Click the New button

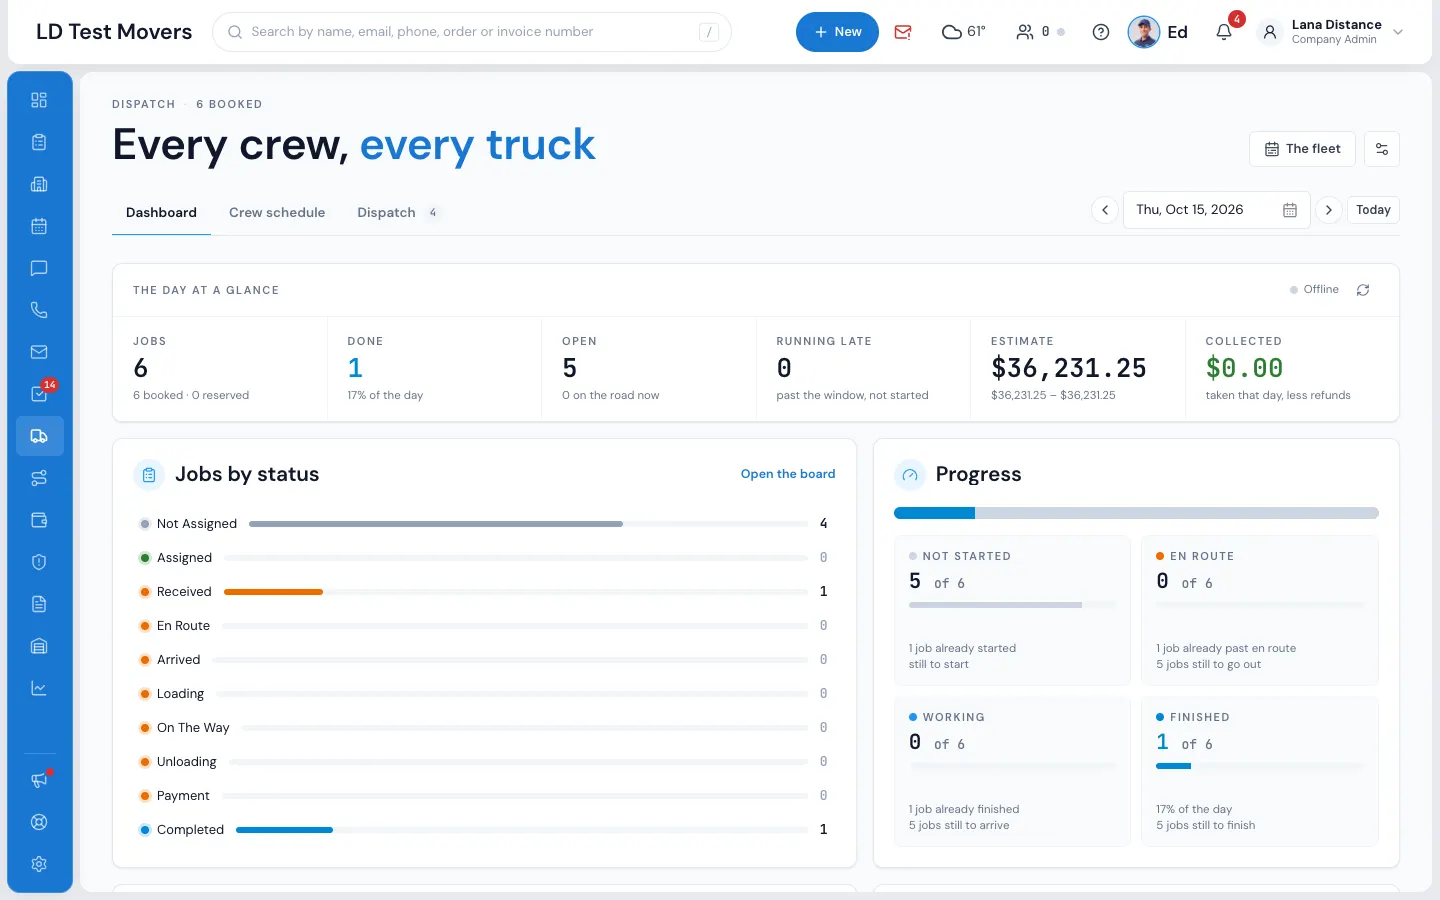coord(837,32)
